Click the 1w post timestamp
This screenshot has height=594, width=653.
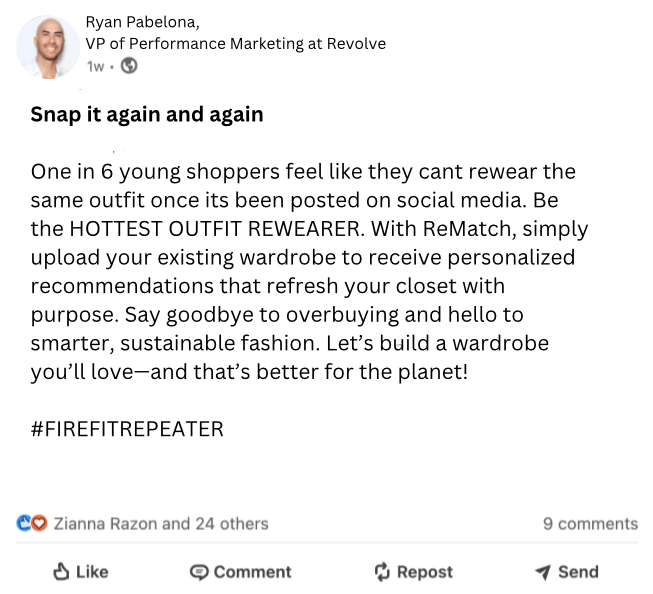pos(95,66)
